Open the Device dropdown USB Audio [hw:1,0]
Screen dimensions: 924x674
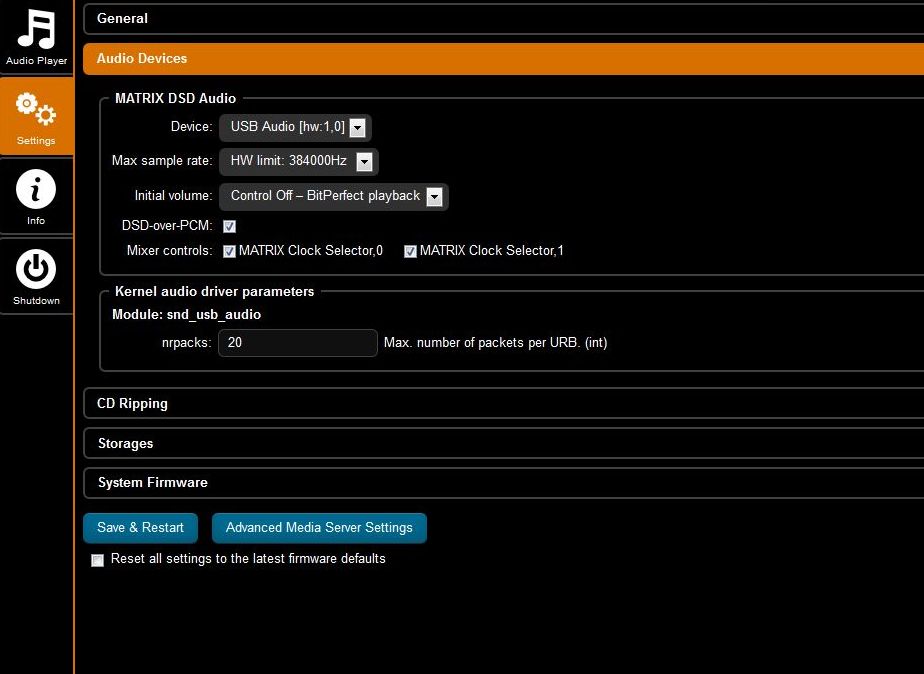pos(295,127)
